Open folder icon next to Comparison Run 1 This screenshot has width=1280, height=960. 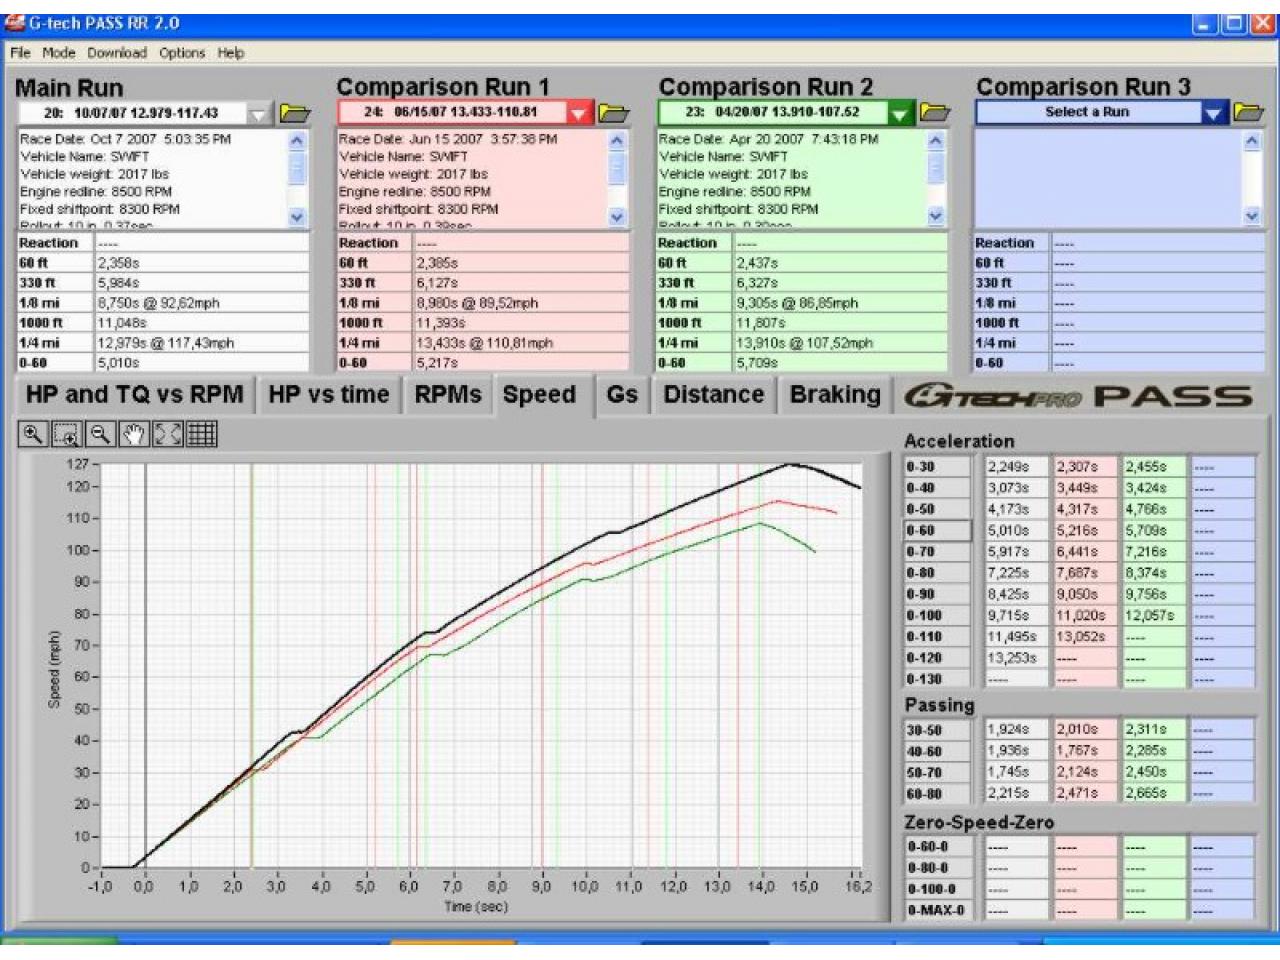(614, 113)
